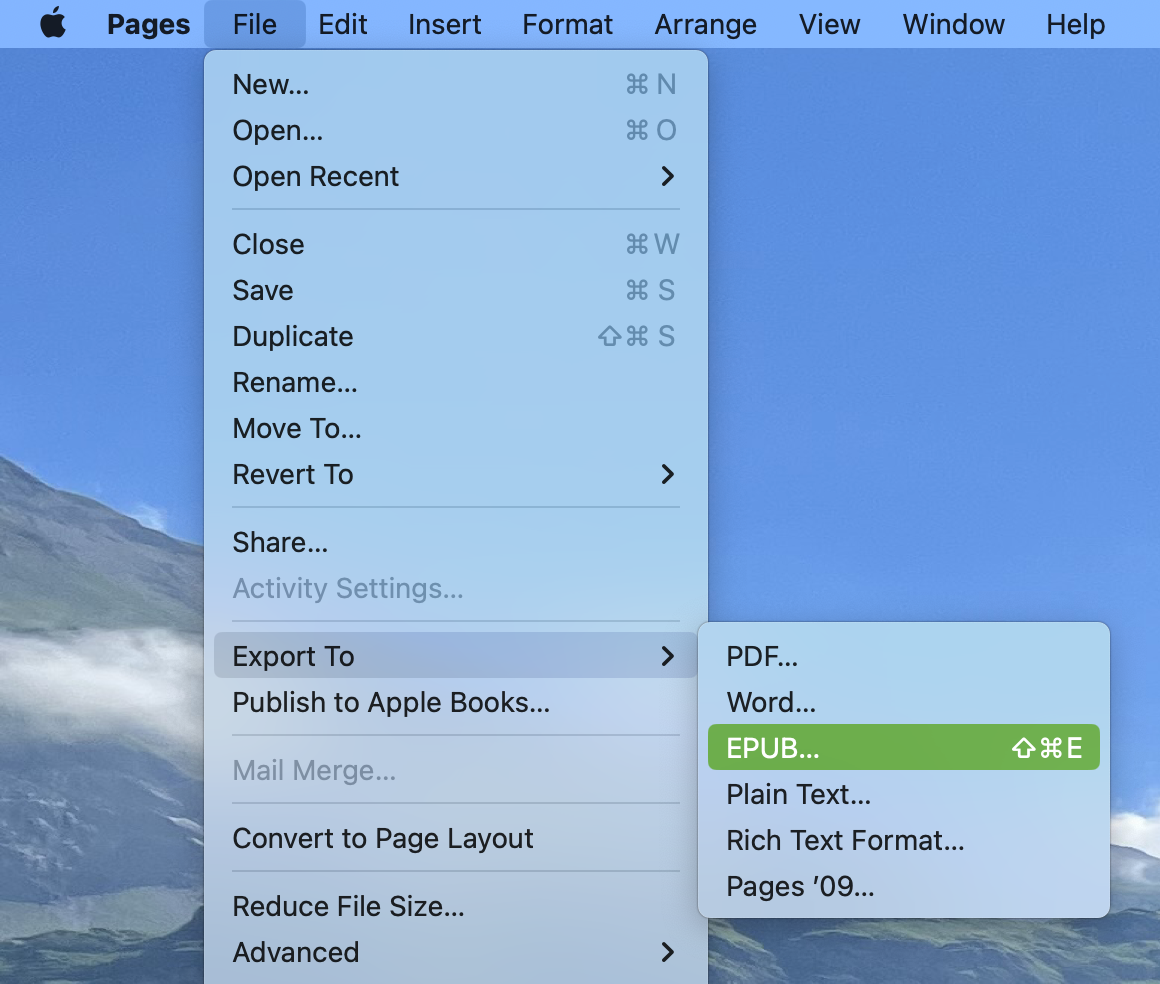Select Save in the File menu
The width and height of the screenshot is (1160, 984).
(x=456, y=290)
